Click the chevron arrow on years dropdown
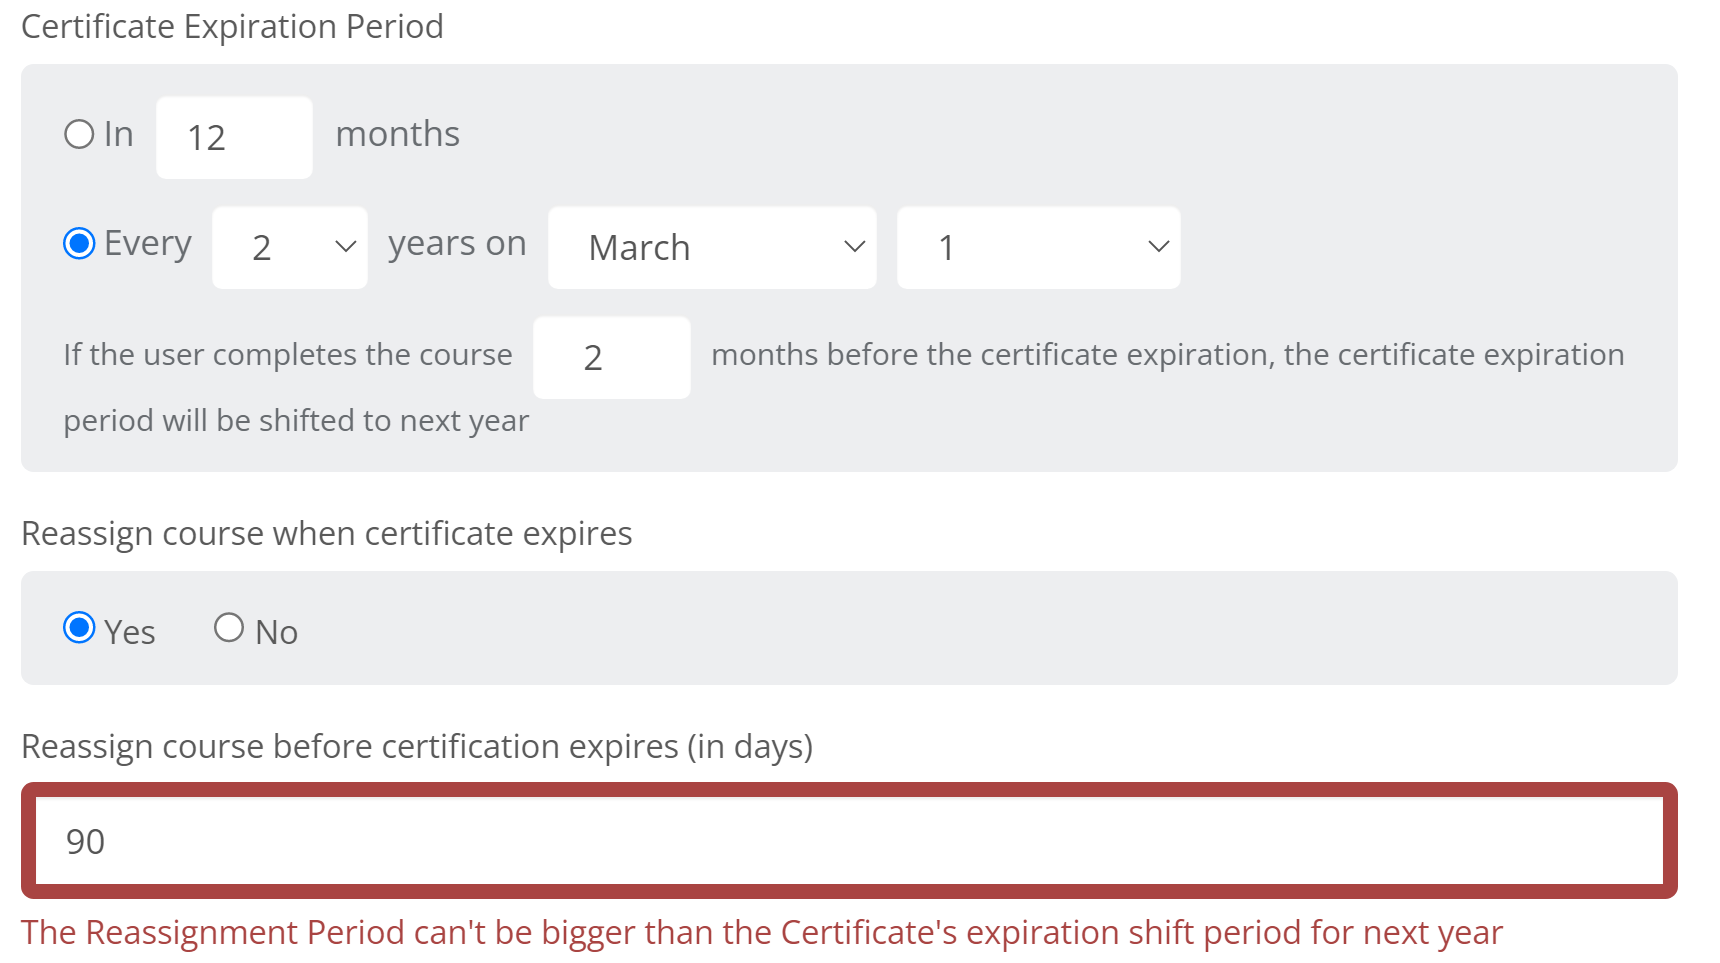The image size is (1720, 963). (346, 247)
